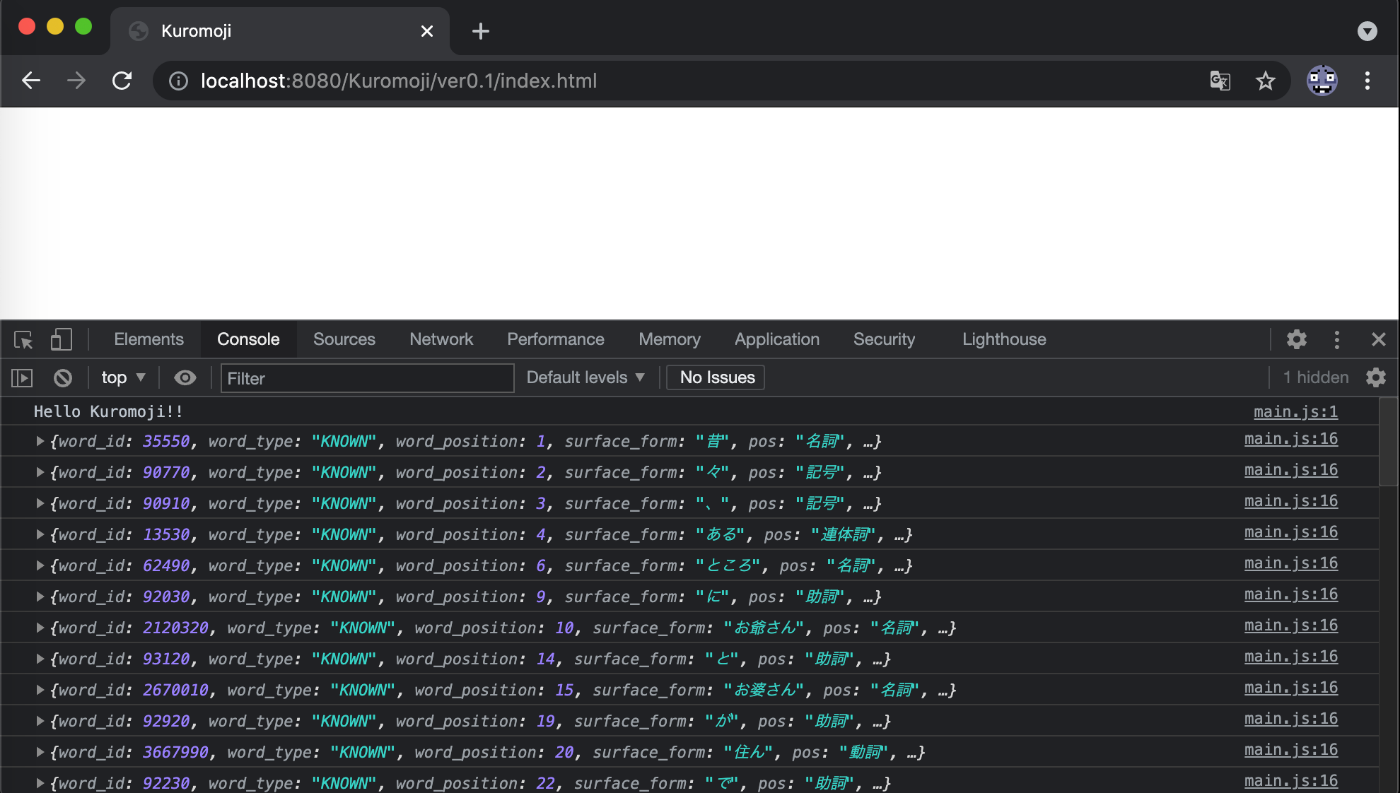Viewport: 1400px width, 793px height.
Task: Open main.js:16 link for word_id 2120320
Action: click(x=1290, y=624)
